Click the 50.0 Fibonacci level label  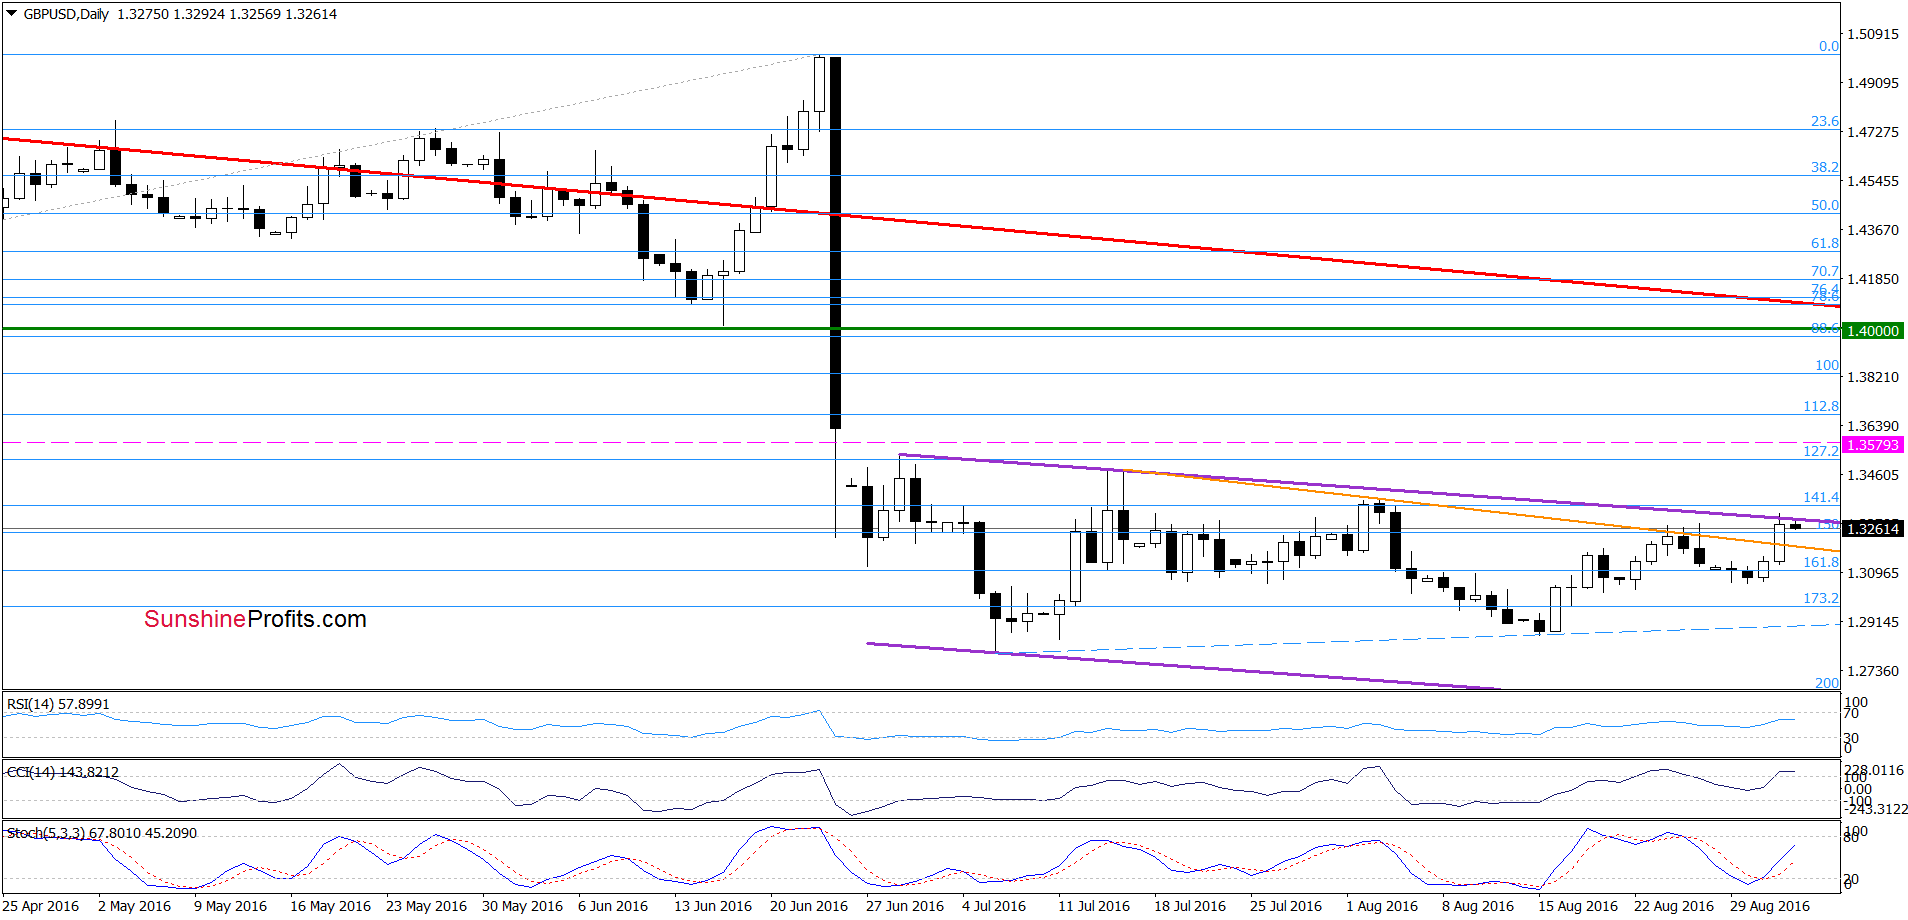1825,205
